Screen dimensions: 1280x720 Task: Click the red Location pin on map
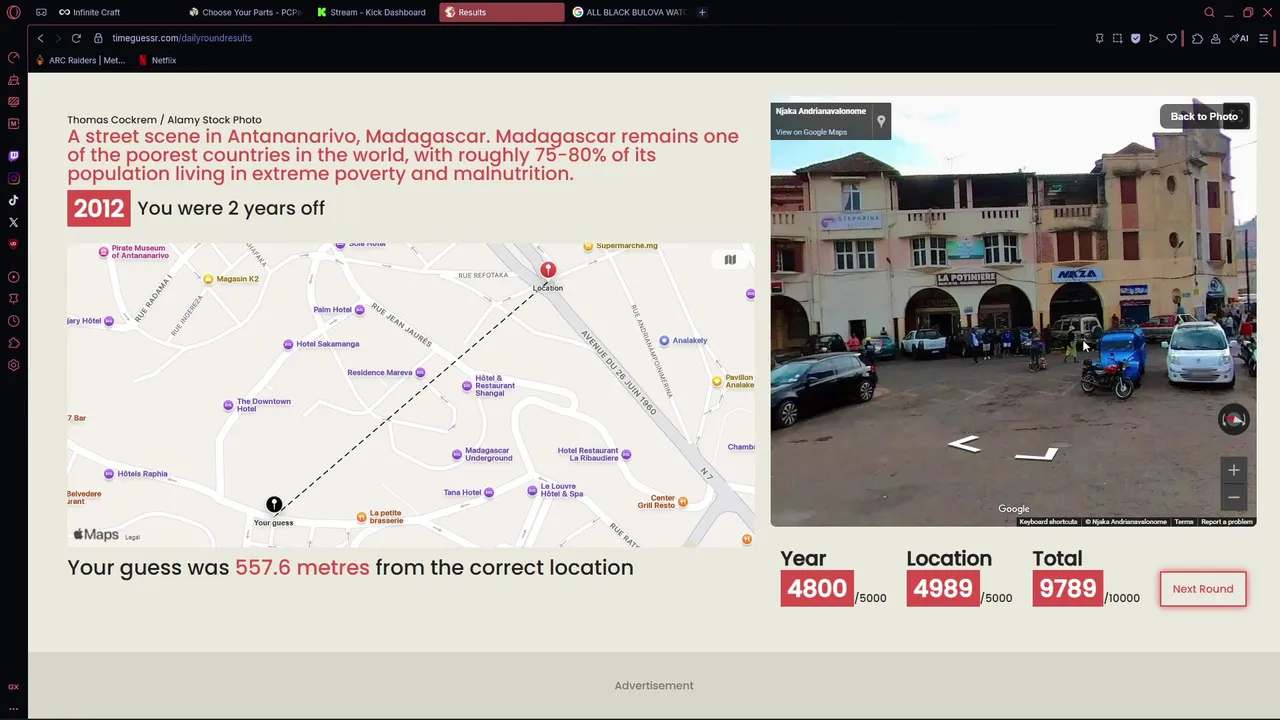(x=548, y=270)
